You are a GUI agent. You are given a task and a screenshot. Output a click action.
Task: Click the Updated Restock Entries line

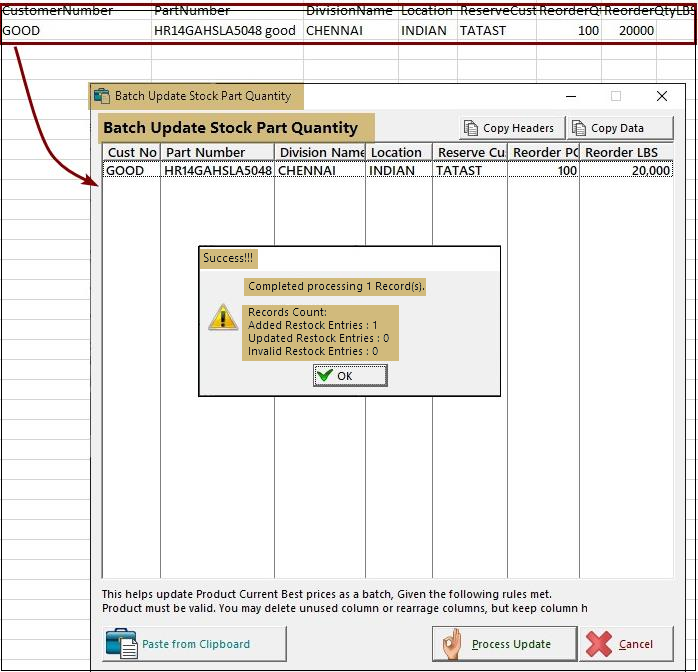point(318,338)
